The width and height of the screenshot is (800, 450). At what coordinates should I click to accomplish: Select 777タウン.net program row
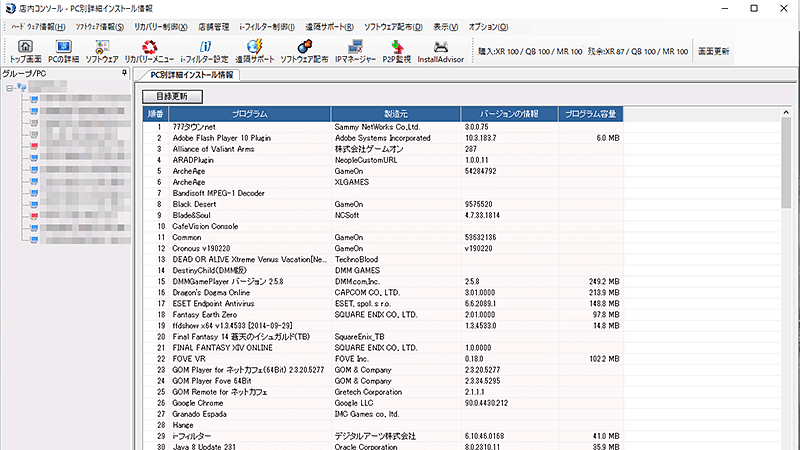coord(383,127)
